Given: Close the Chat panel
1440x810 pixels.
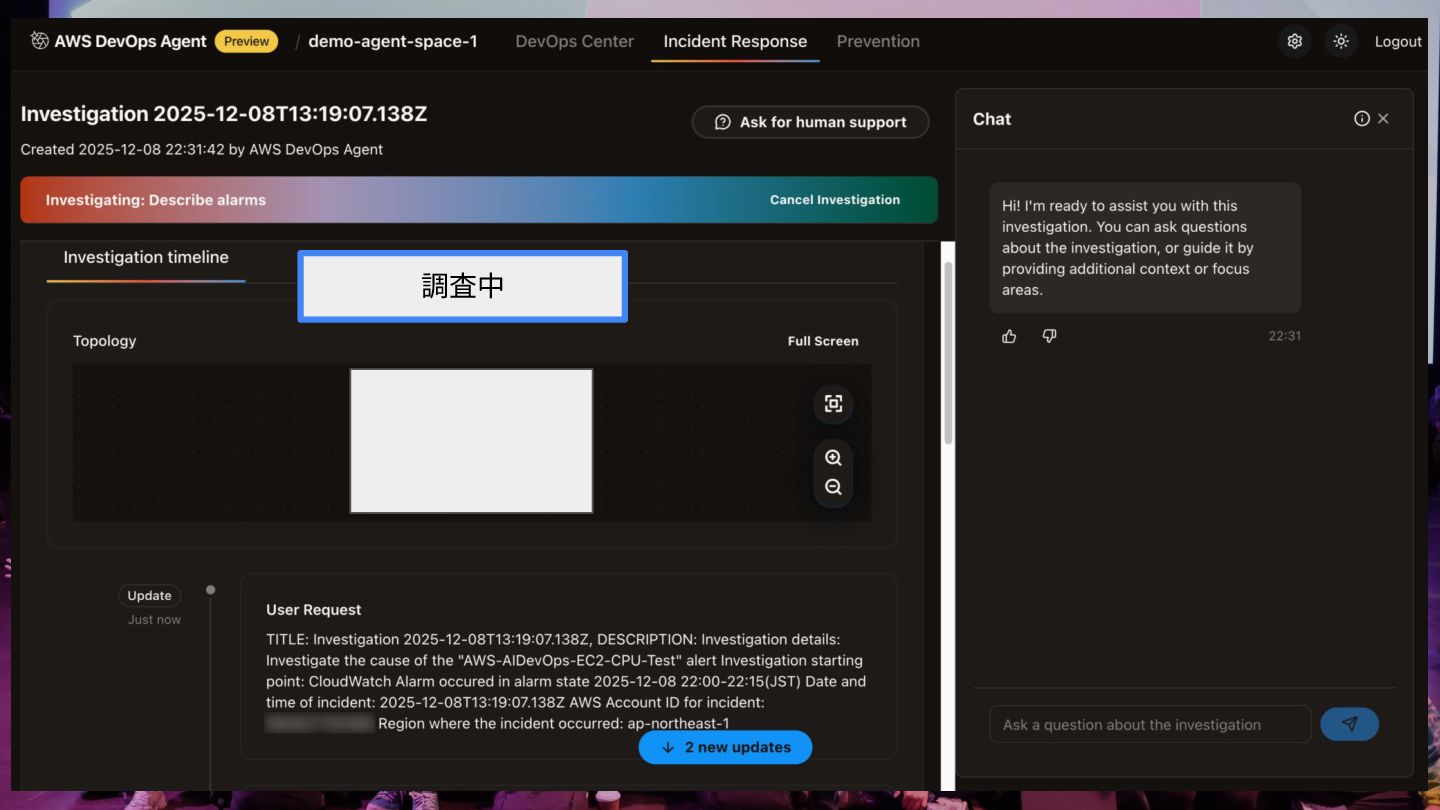Looking at the screenshot, I should coord(1384,118).
